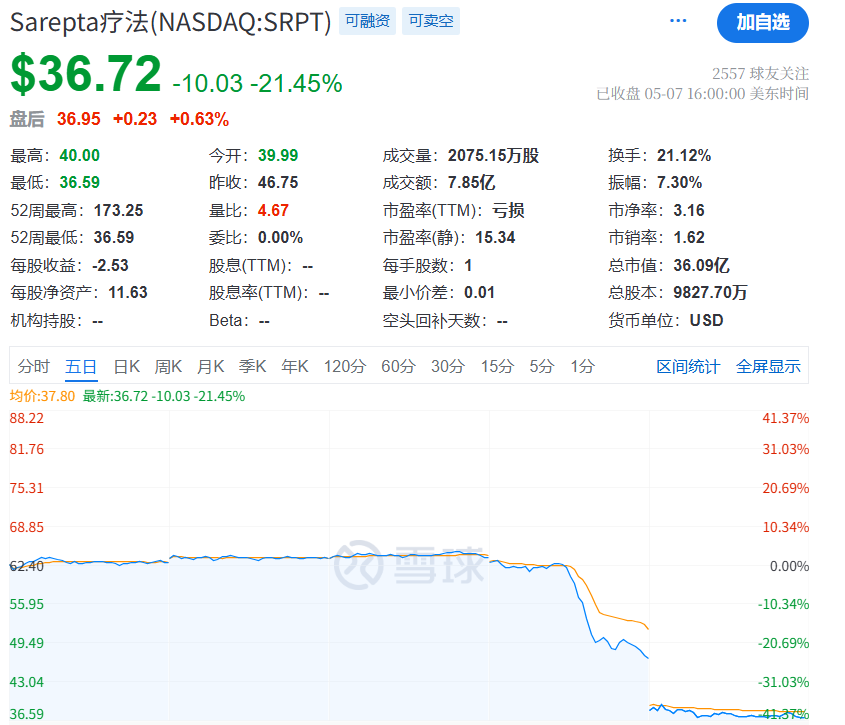Click the 市盈率(TTM) value 亏损
845x725 pixels.
pyautogui.click(x=508, y=210)
